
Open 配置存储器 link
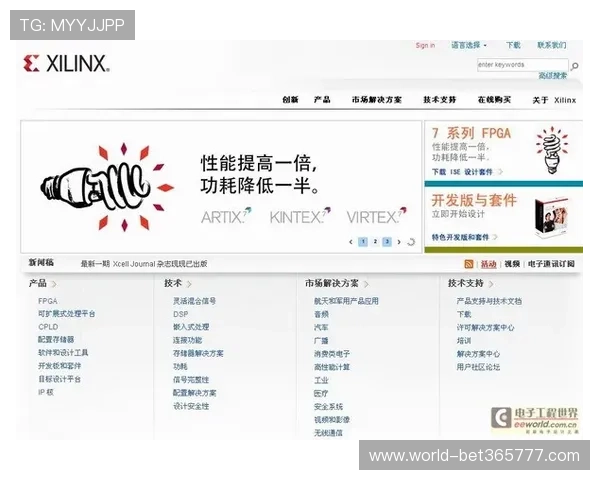click(x=56, y=340)
